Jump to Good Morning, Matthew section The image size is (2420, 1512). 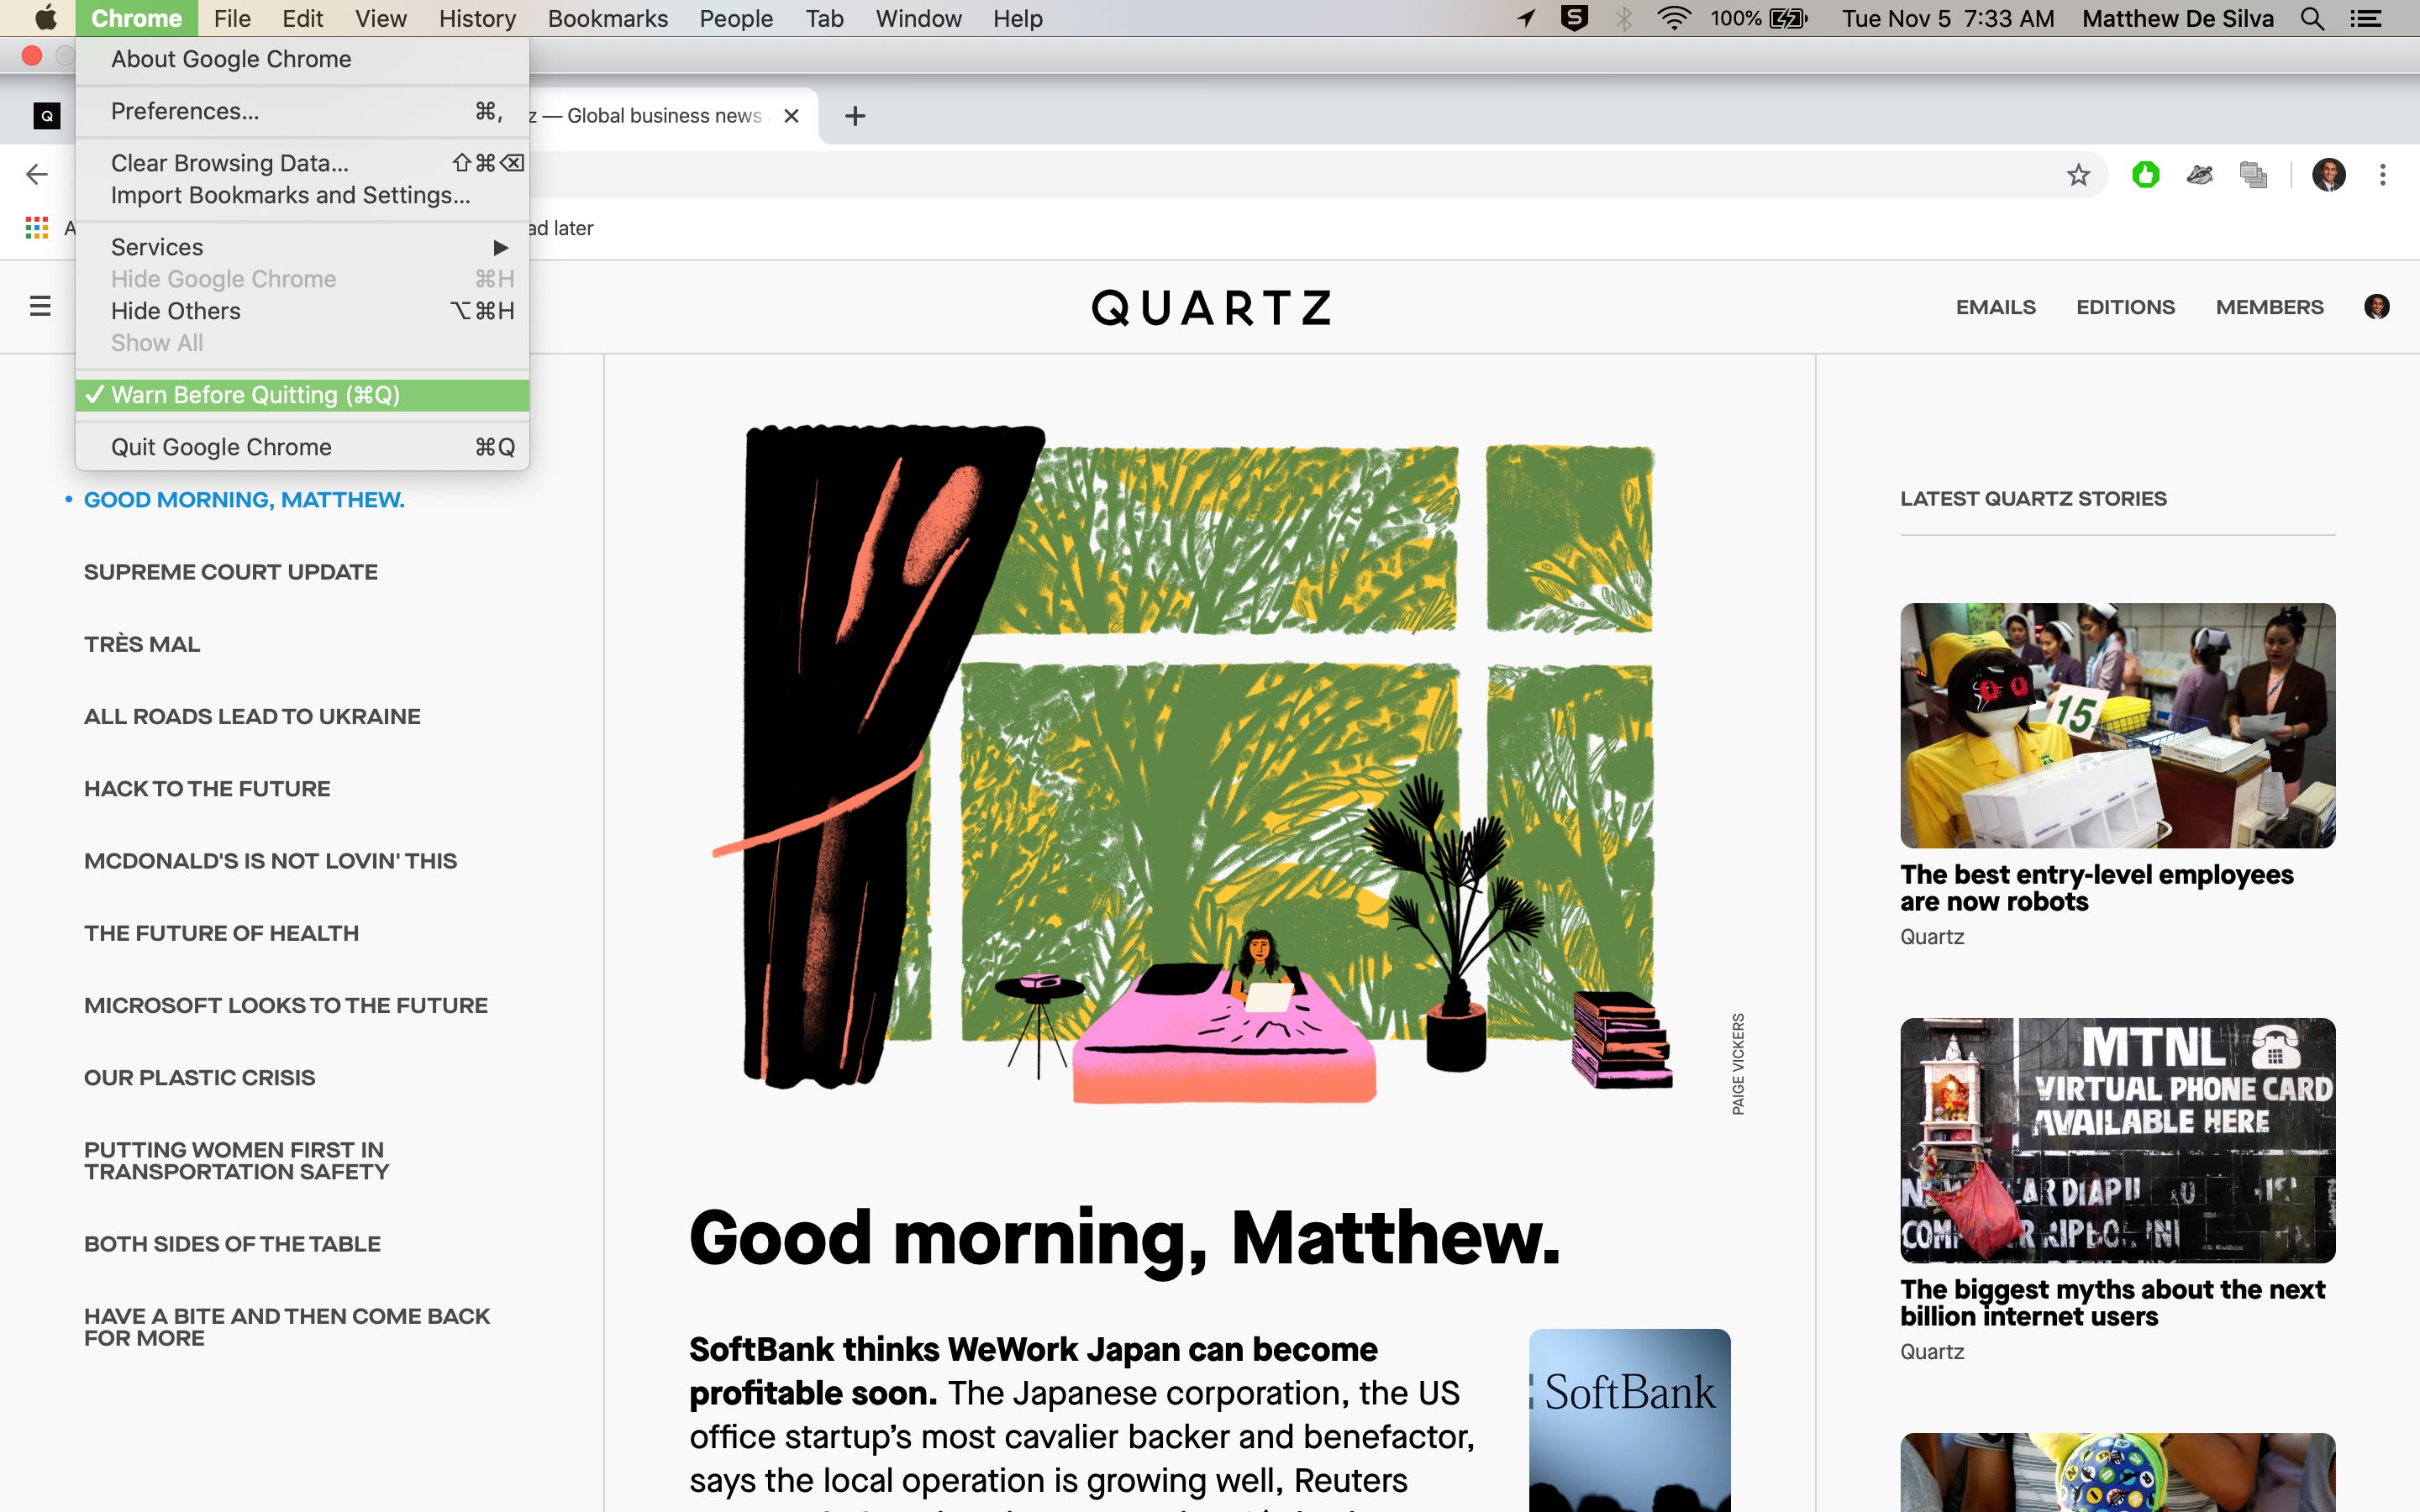coord(244,499)
